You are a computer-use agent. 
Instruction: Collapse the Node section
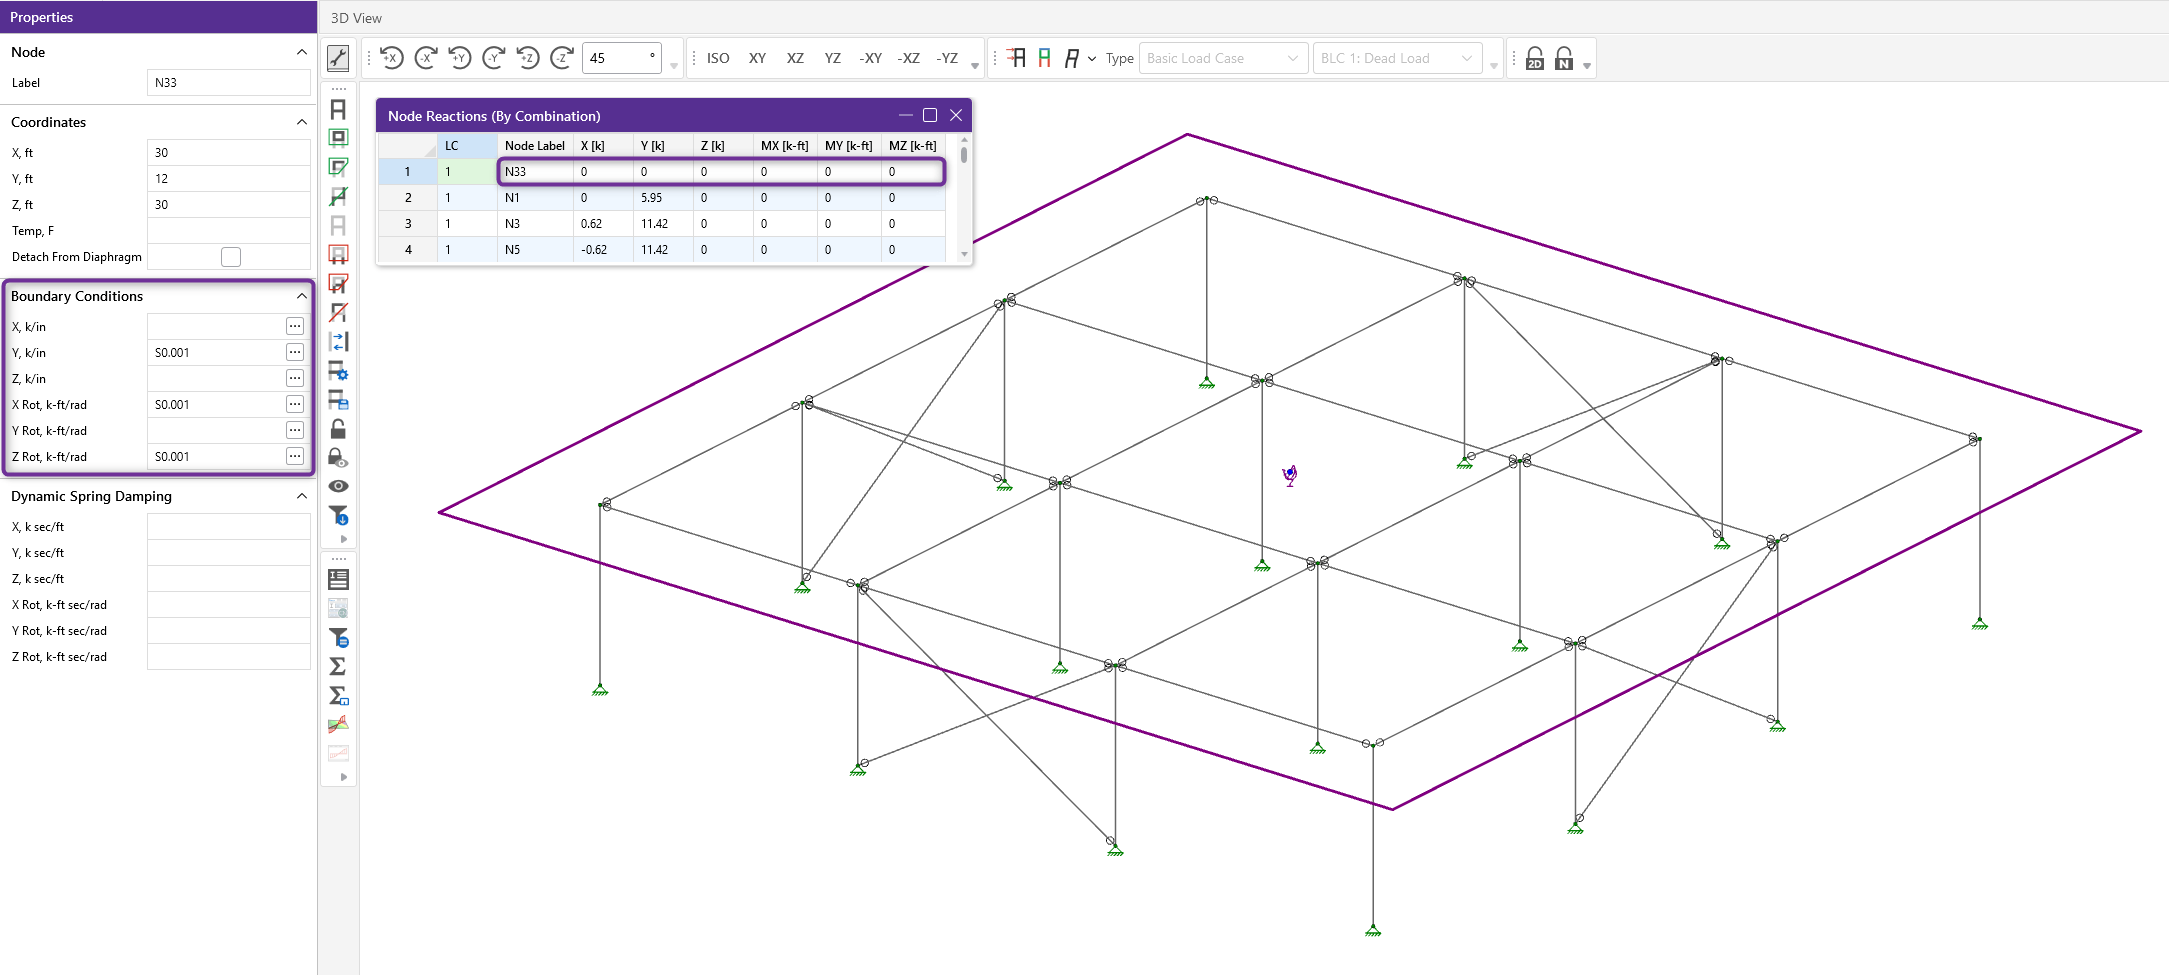click(302, 52)
